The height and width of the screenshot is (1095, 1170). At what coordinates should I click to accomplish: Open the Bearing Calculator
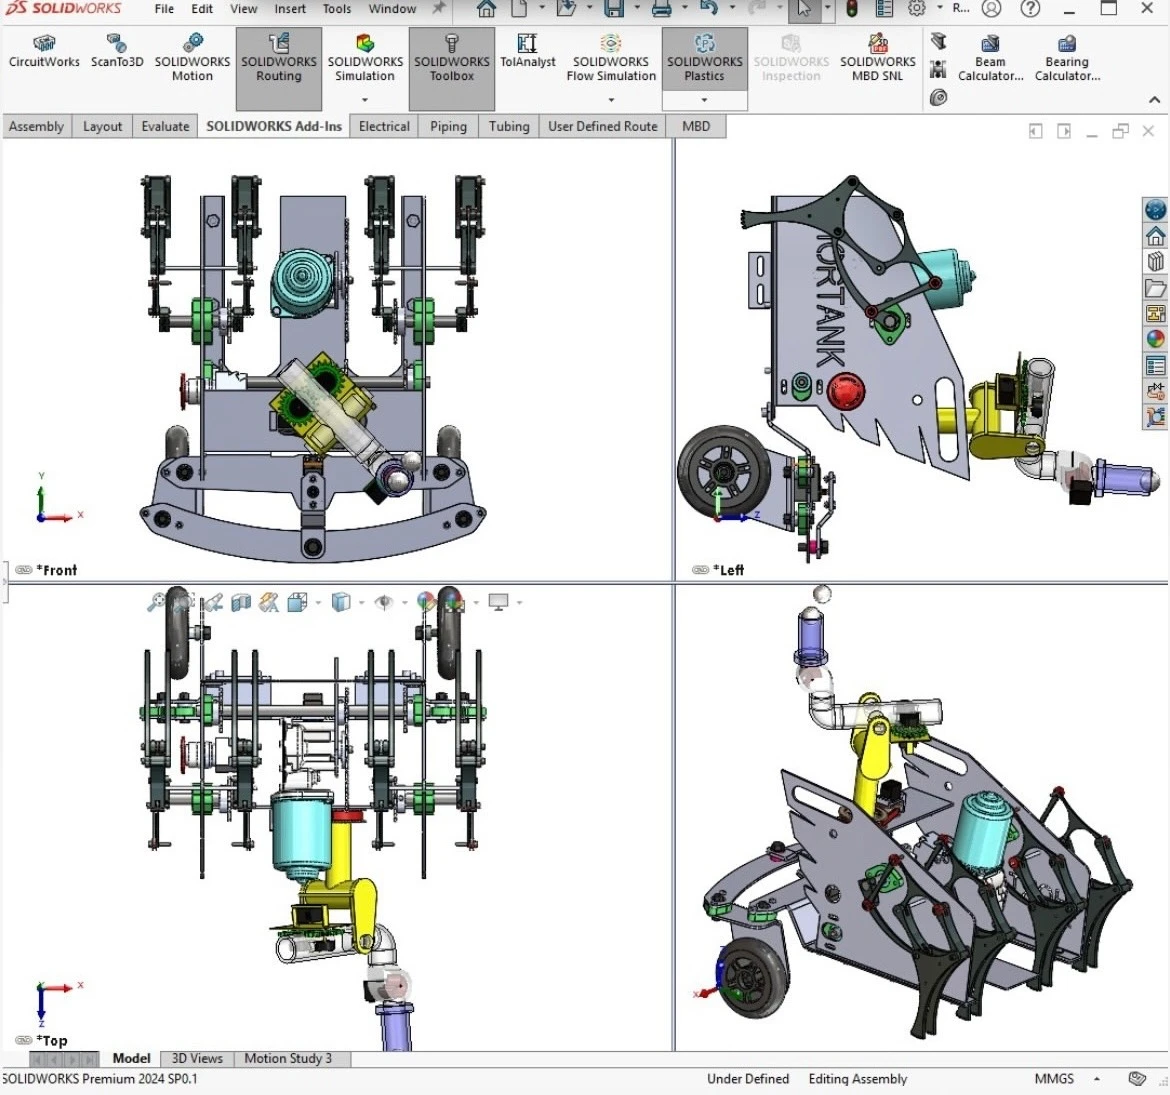point(1067,58)
